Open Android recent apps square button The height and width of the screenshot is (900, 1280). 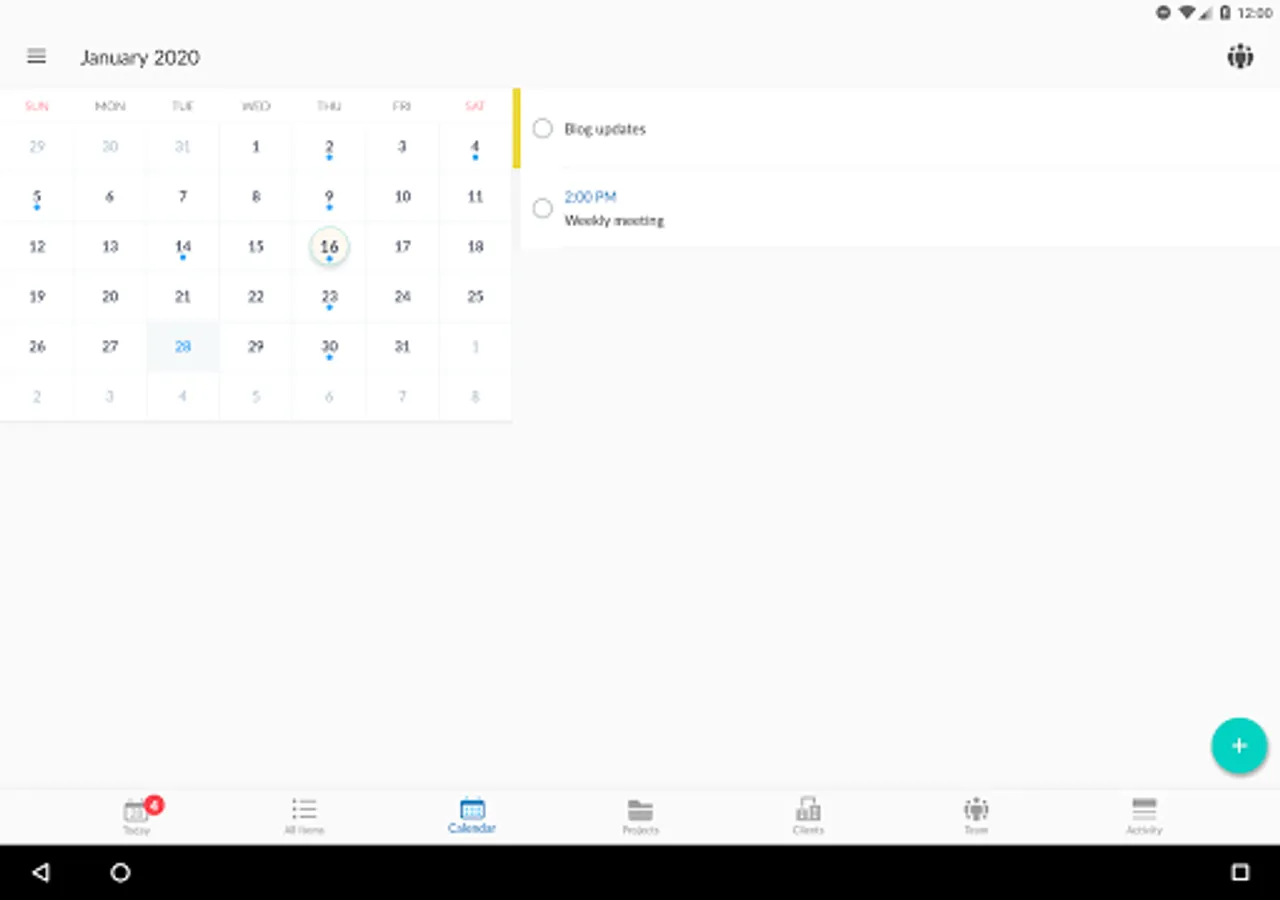[x=1240, y=872]
